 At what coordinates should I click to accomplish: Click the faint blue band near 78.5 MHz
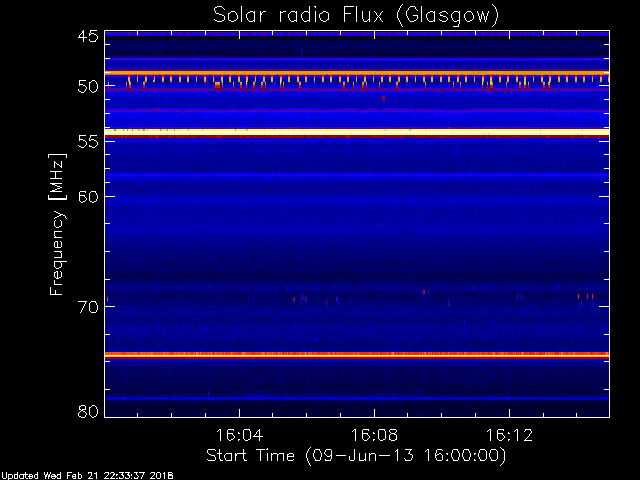point(357,398)
